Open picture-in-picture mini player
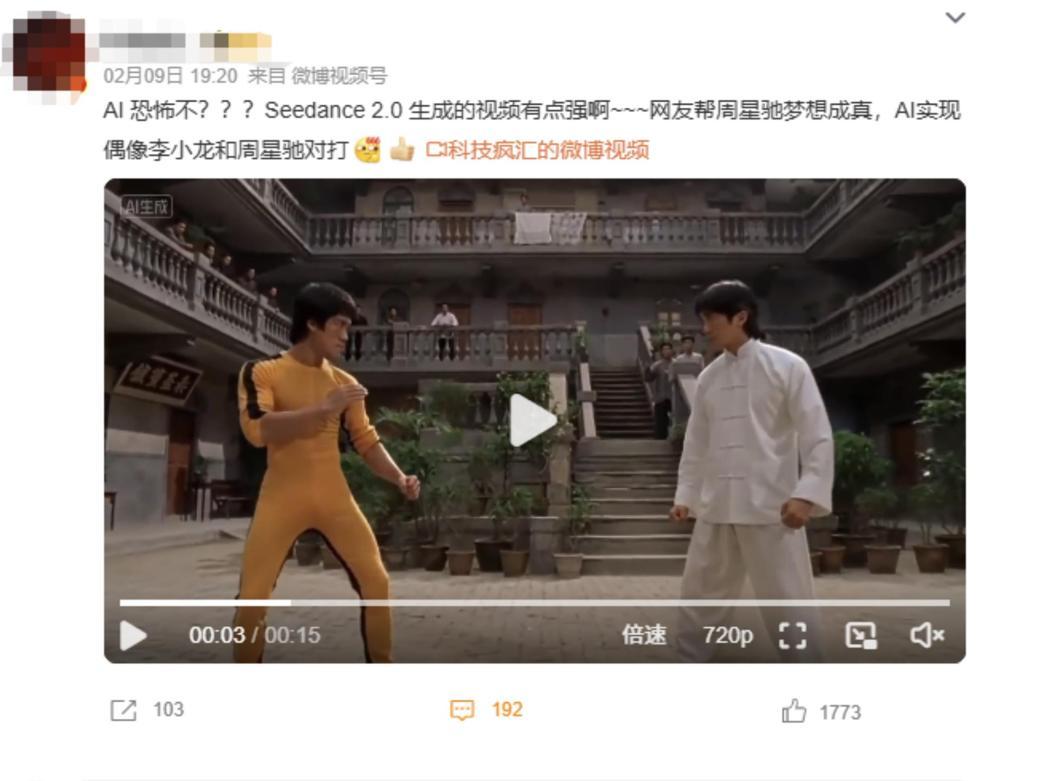Screen dimensions: 1049x781 tap(860, 635)
